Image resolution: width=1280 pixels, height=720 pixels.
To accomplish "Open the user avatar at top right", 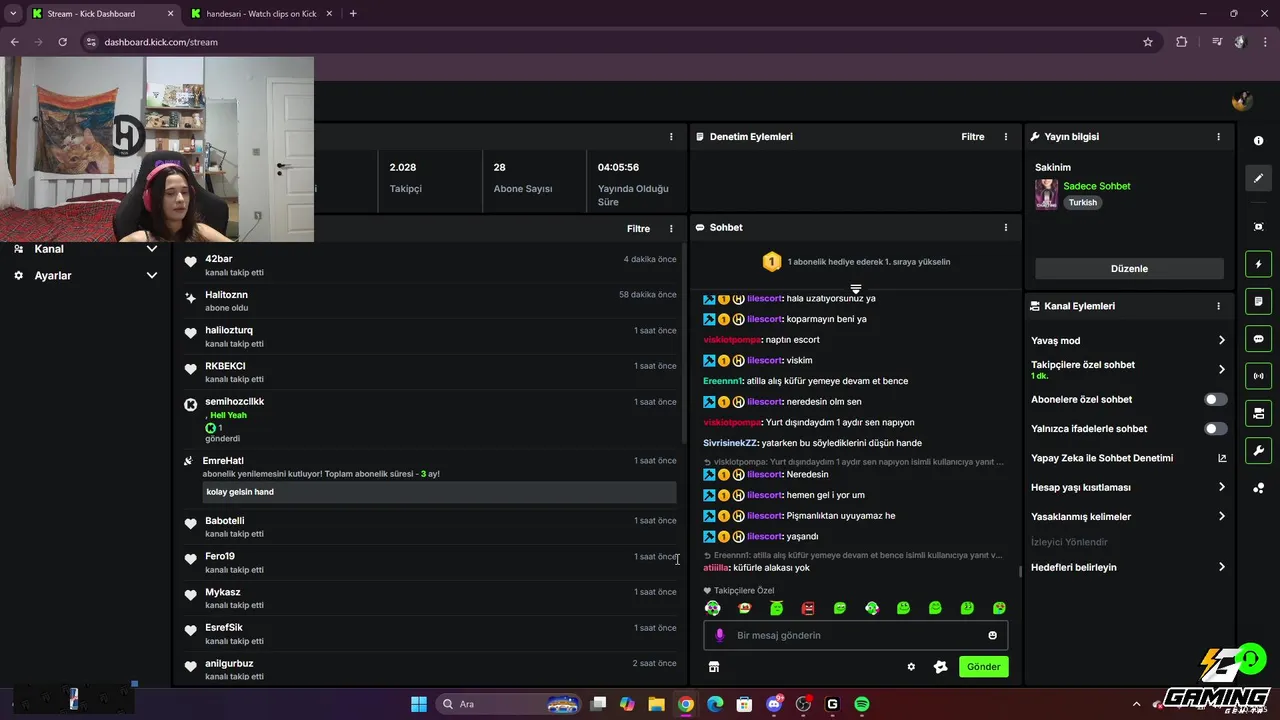I will click(1242, 101).
